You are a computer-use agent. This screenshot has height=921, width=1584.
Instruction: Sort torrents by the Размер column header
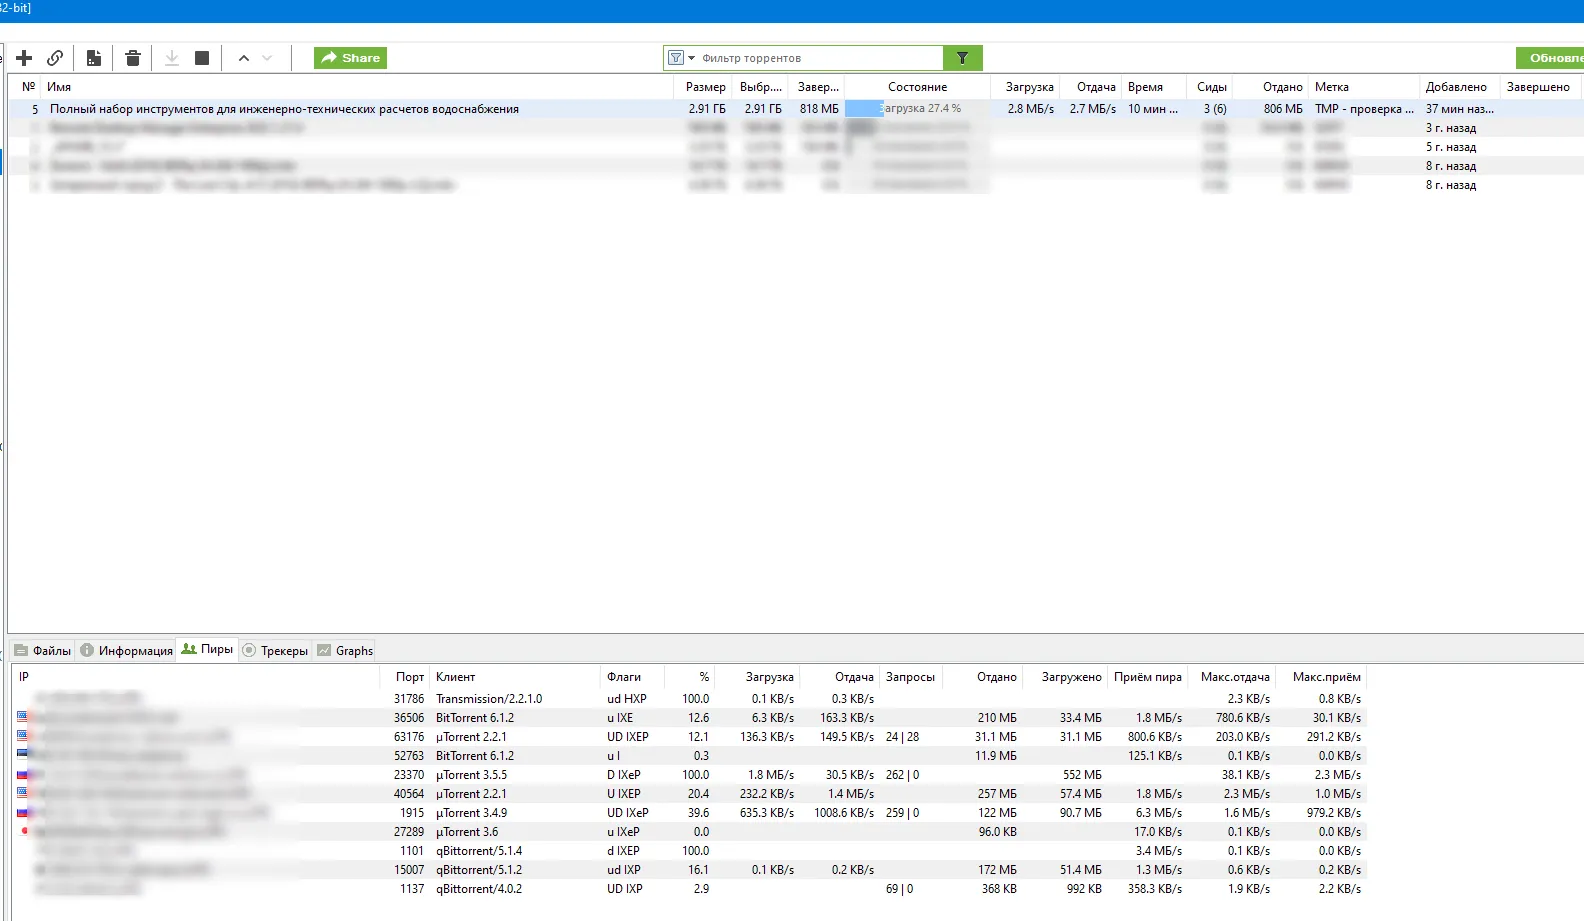point(705,87)
